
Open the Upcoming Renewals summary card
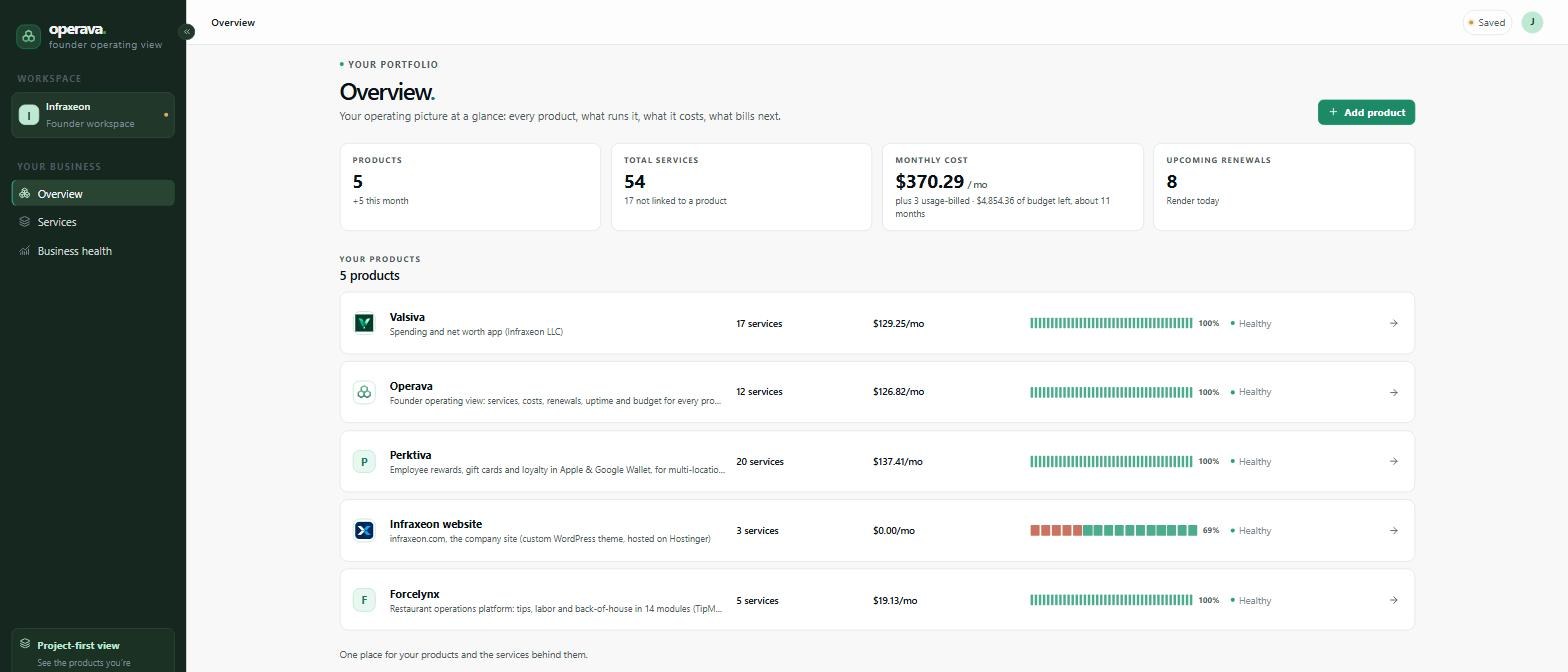pos(1284,187)
